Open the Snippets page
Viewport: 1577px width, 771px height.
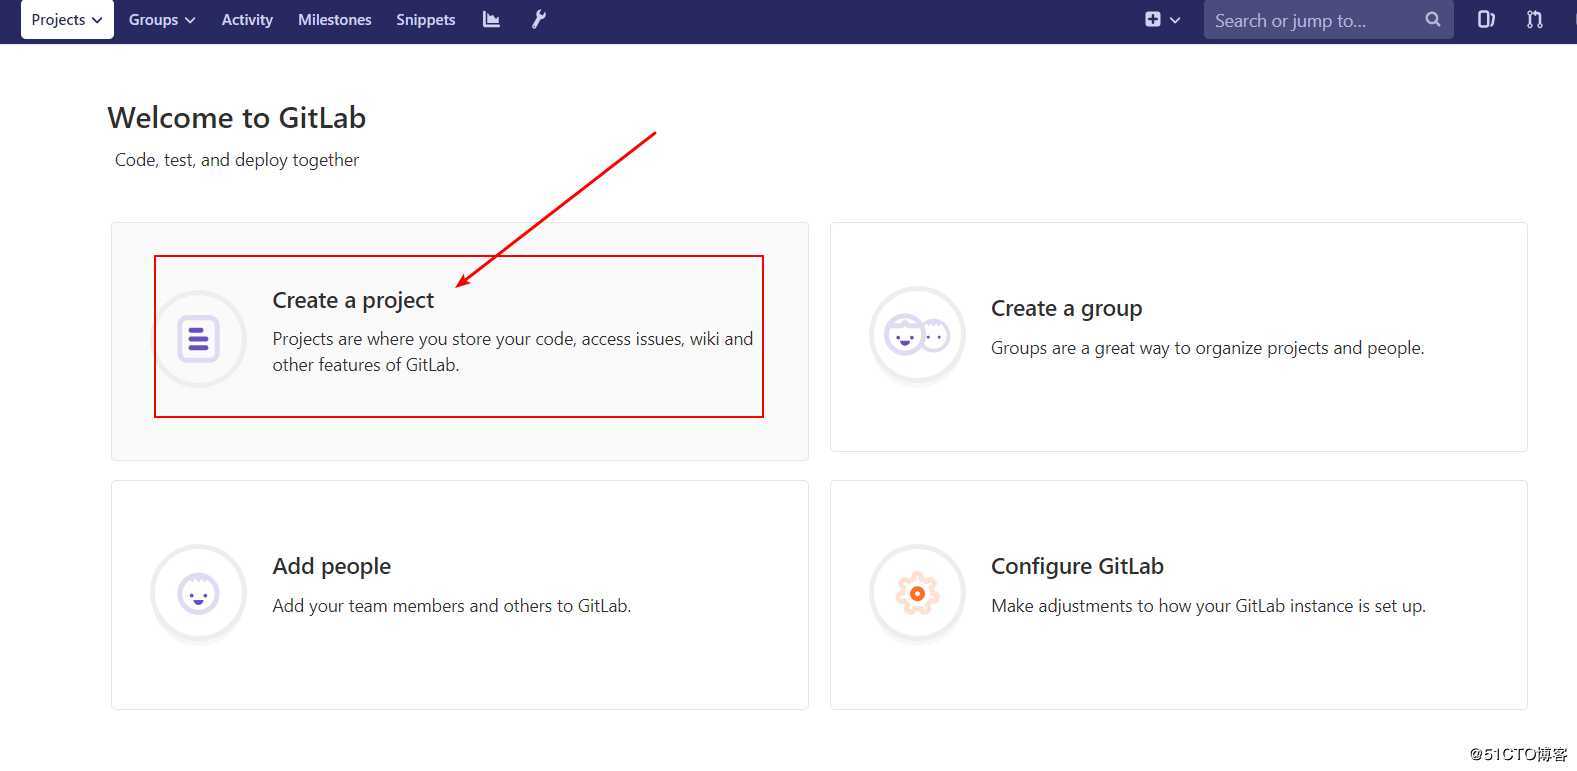(425, 20)
